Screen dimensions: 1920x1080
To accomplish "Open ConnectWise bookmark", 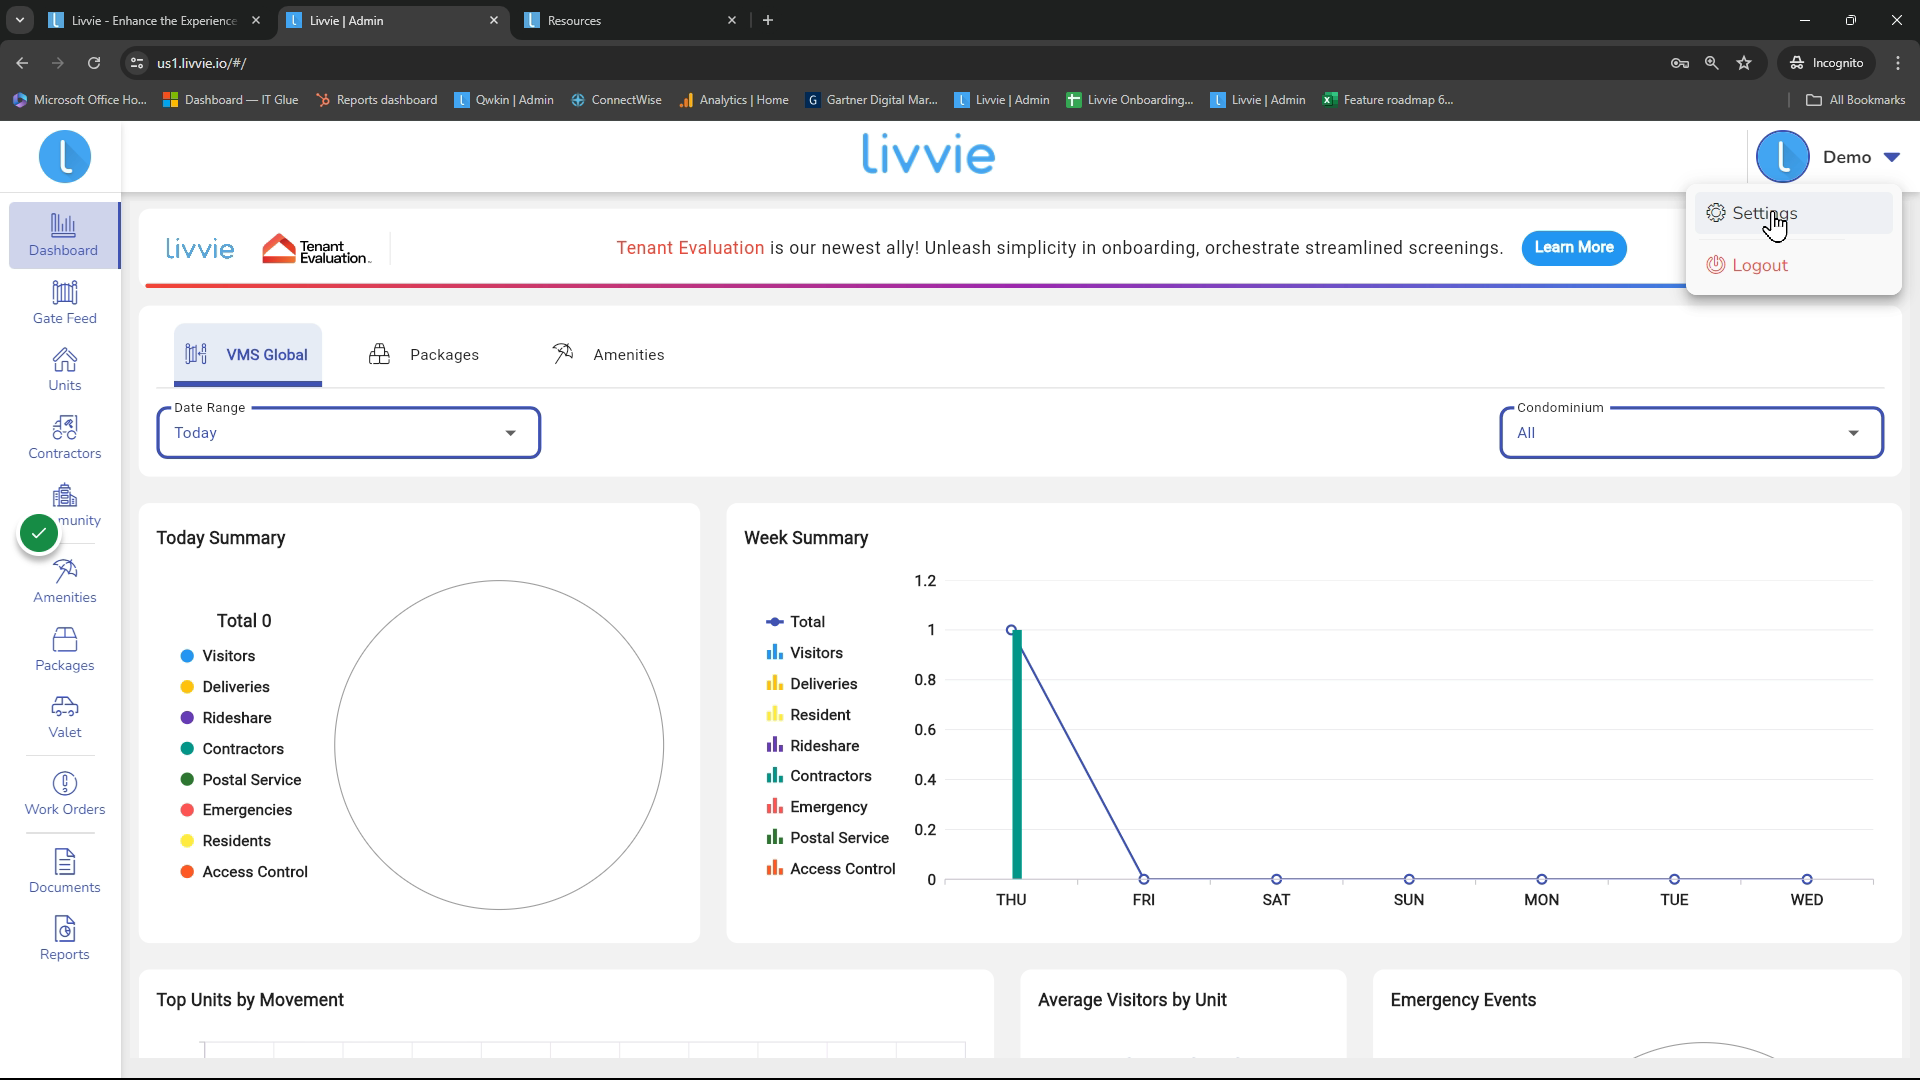I will coord(616,100).
